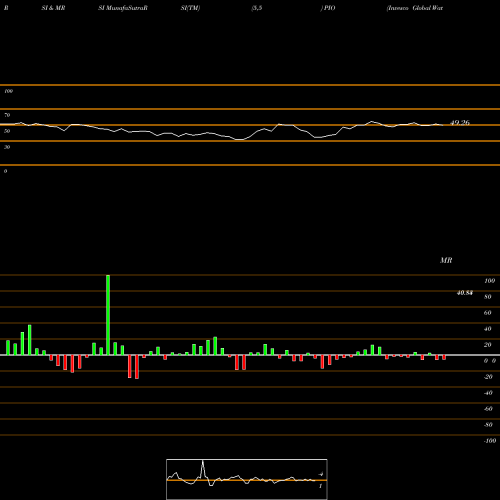Click the ') PIO' ticker label
The width and height of the screenshot is (500, 500).
tap(328, 8)
